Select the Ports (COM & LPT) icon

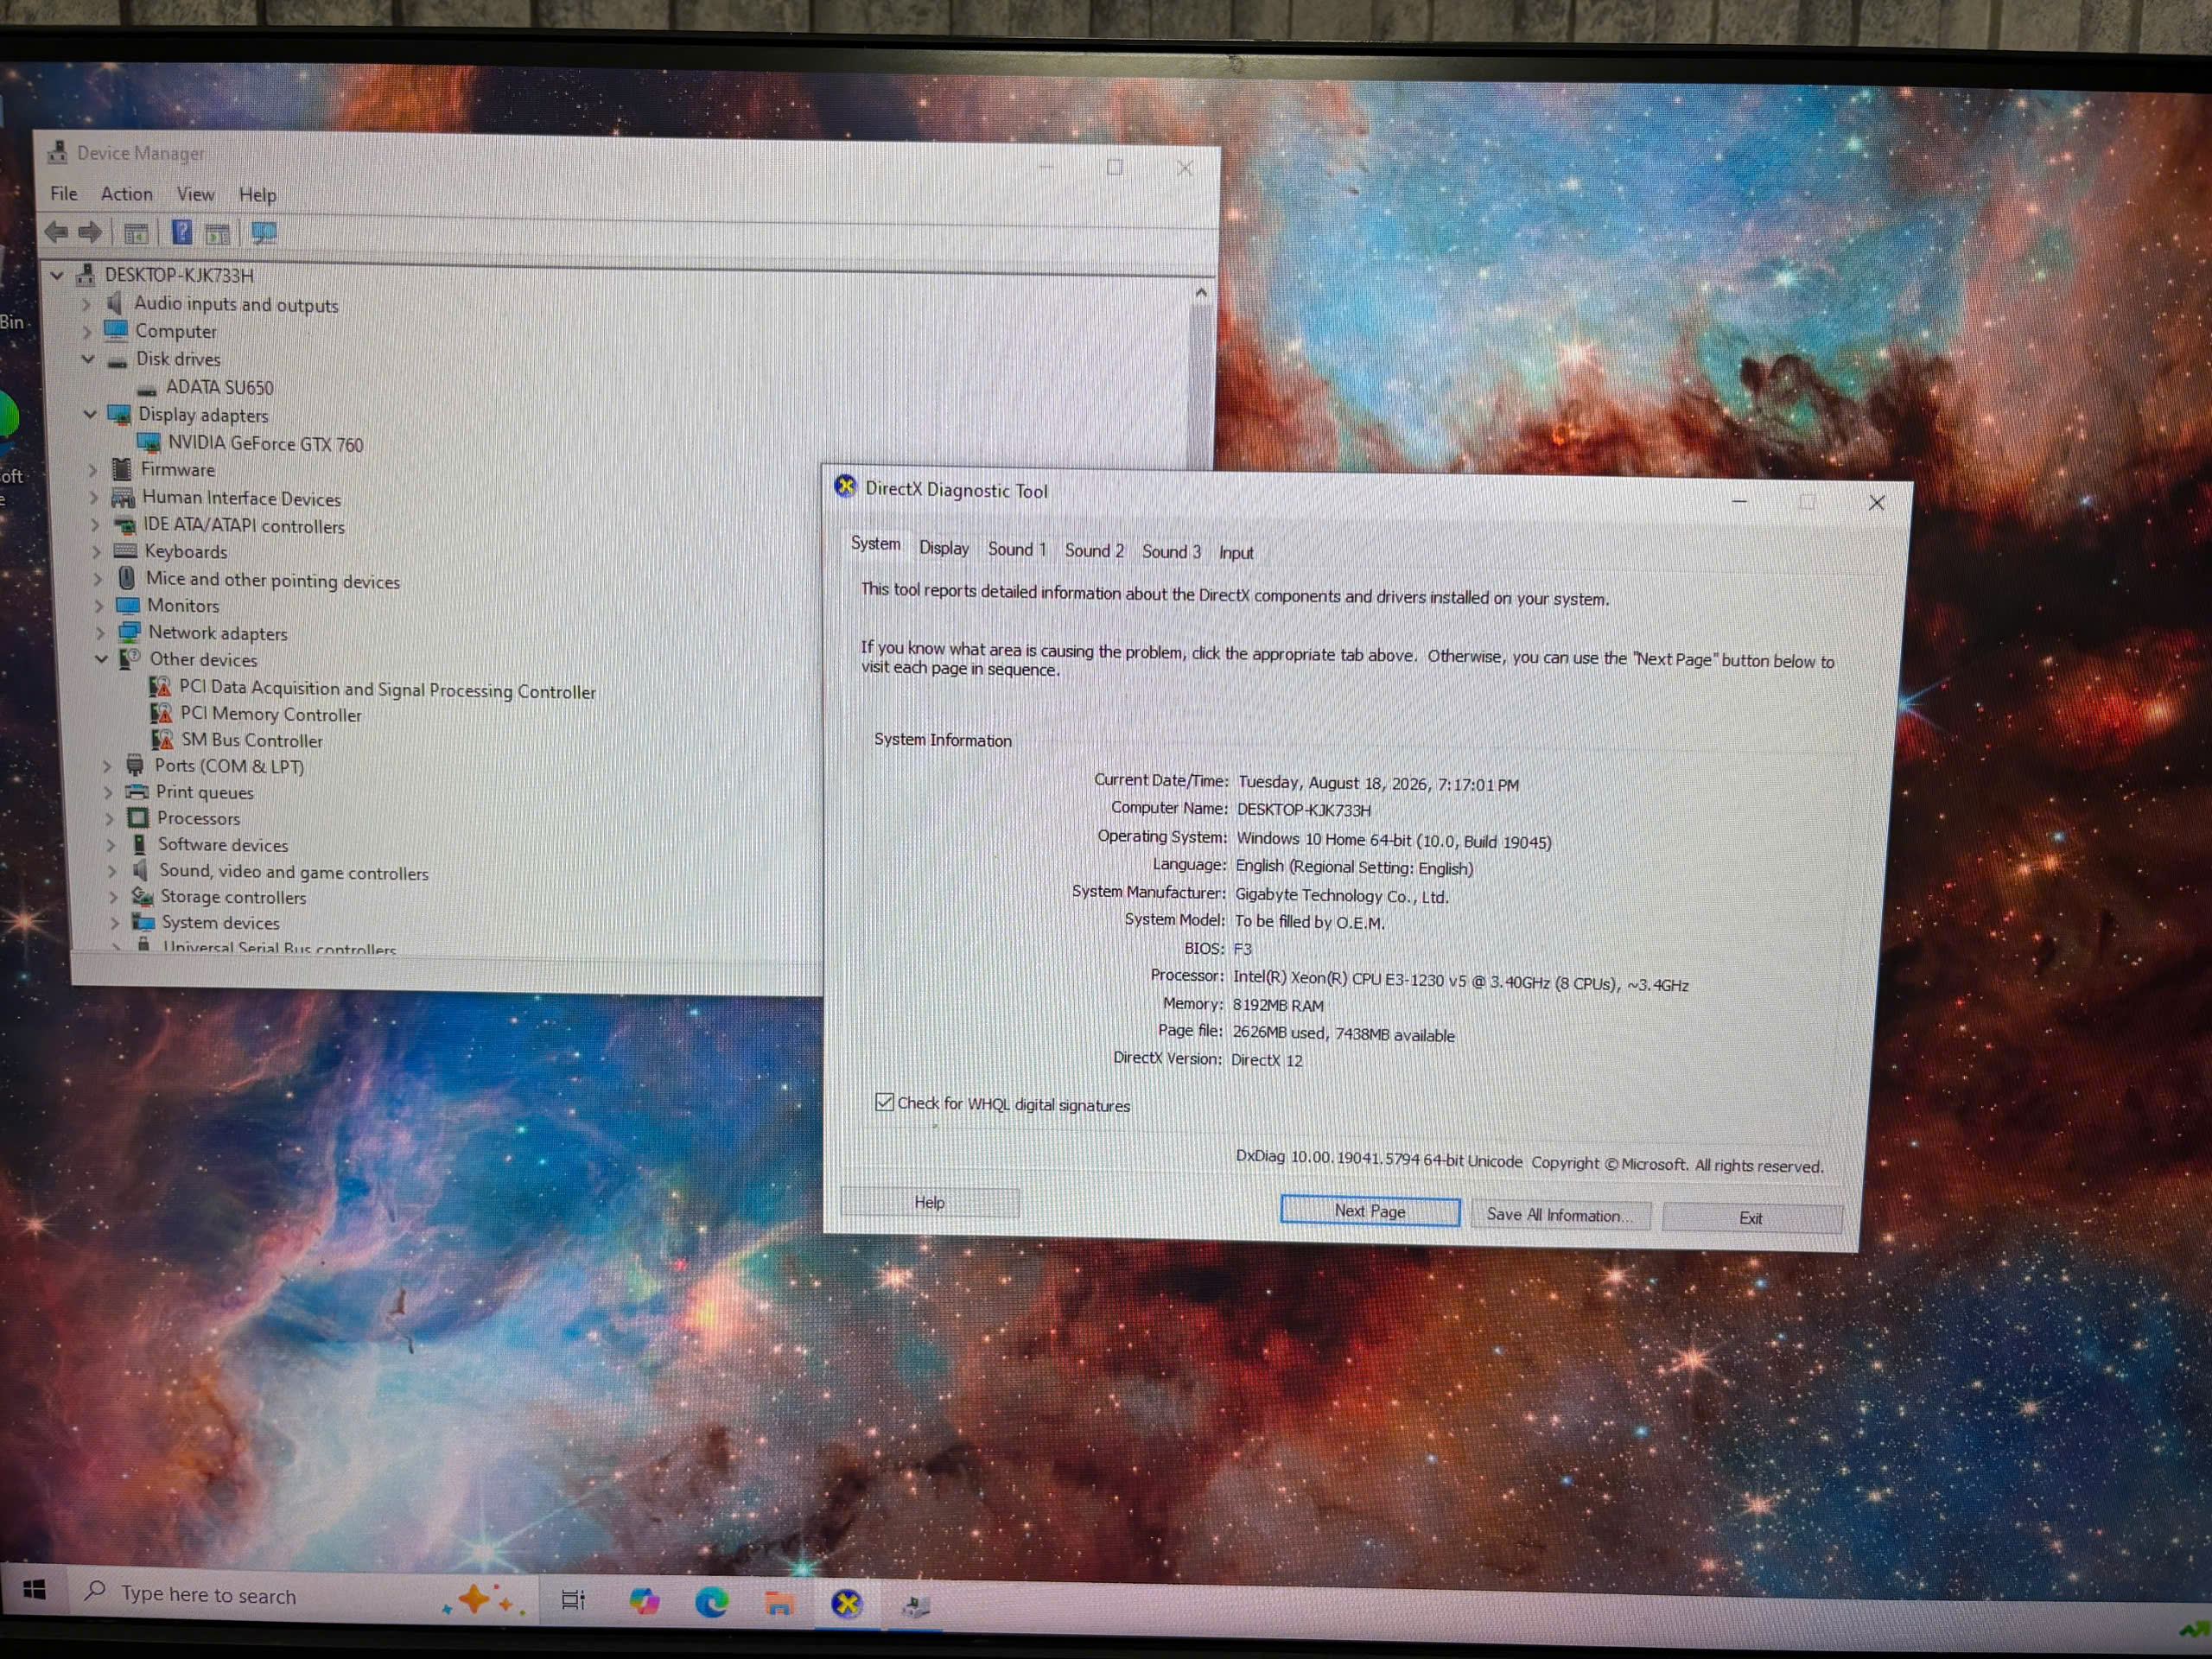click(x=135, y=765)
